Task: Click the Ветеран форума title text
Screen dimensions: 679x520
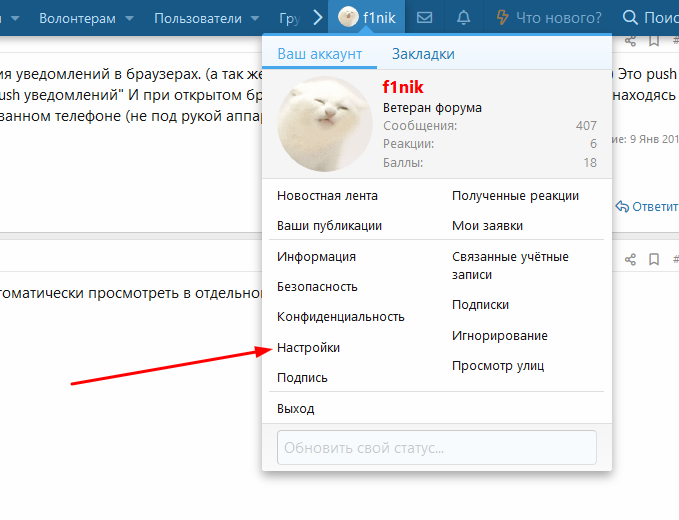Action: (432, 108)
